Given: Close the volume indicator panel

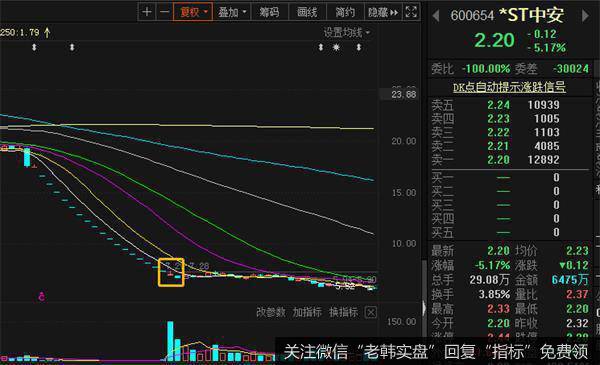Looking at the screenshot, I should [x=371, y=313].
